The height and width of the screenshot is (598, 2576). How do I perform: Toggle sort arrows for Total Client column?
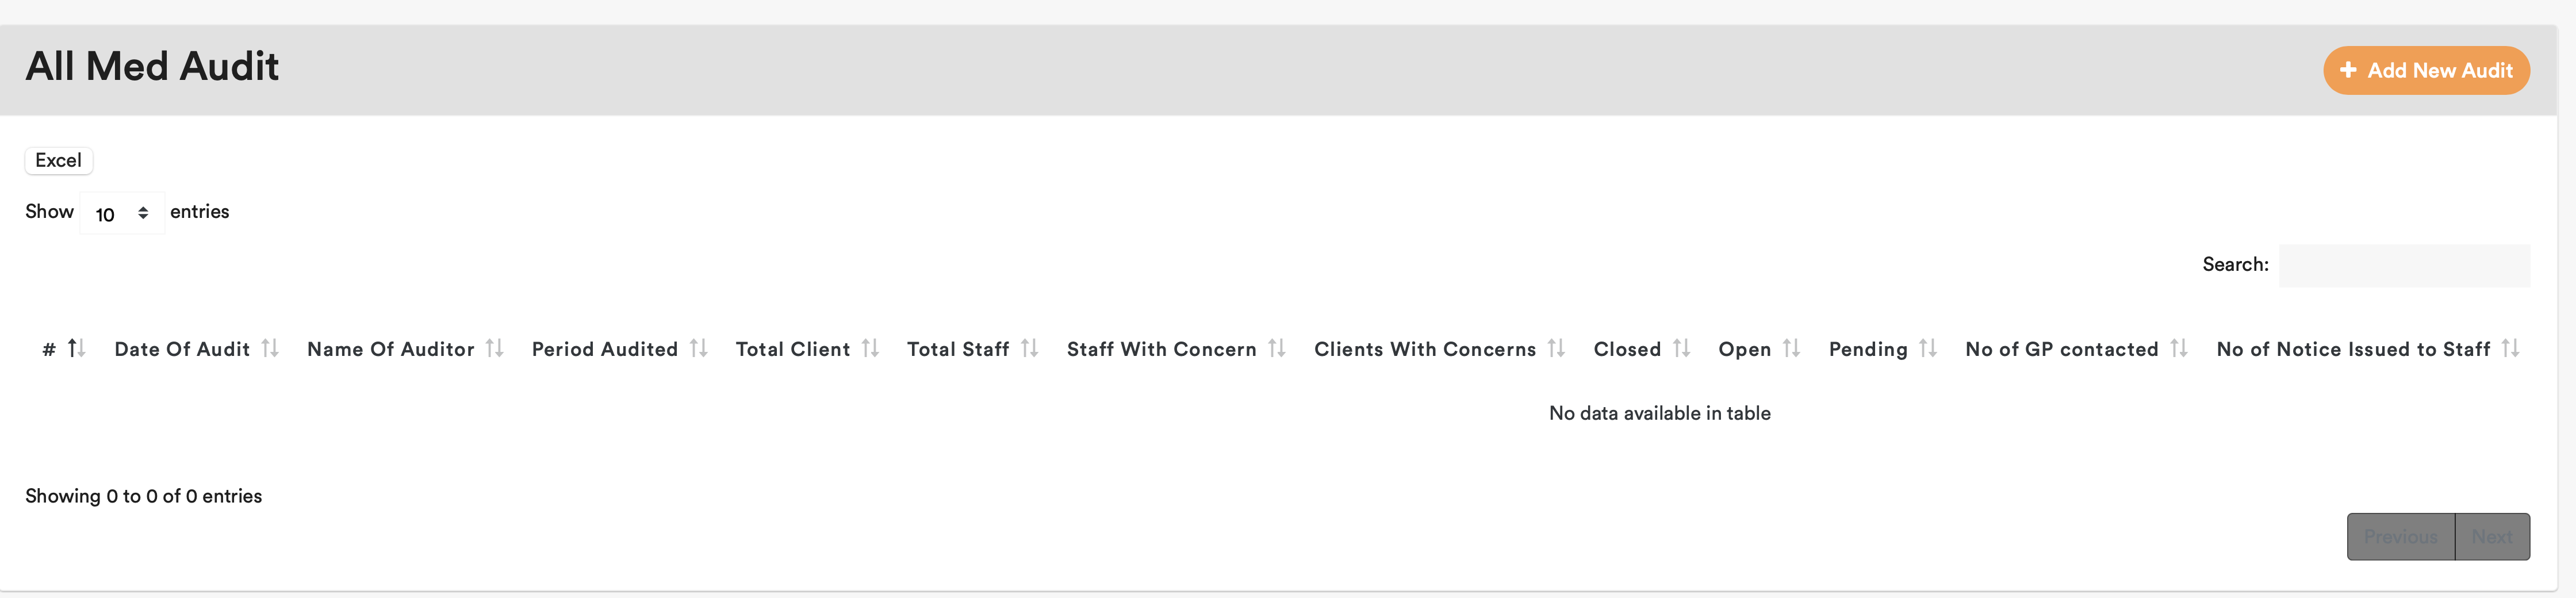(870, 348)
